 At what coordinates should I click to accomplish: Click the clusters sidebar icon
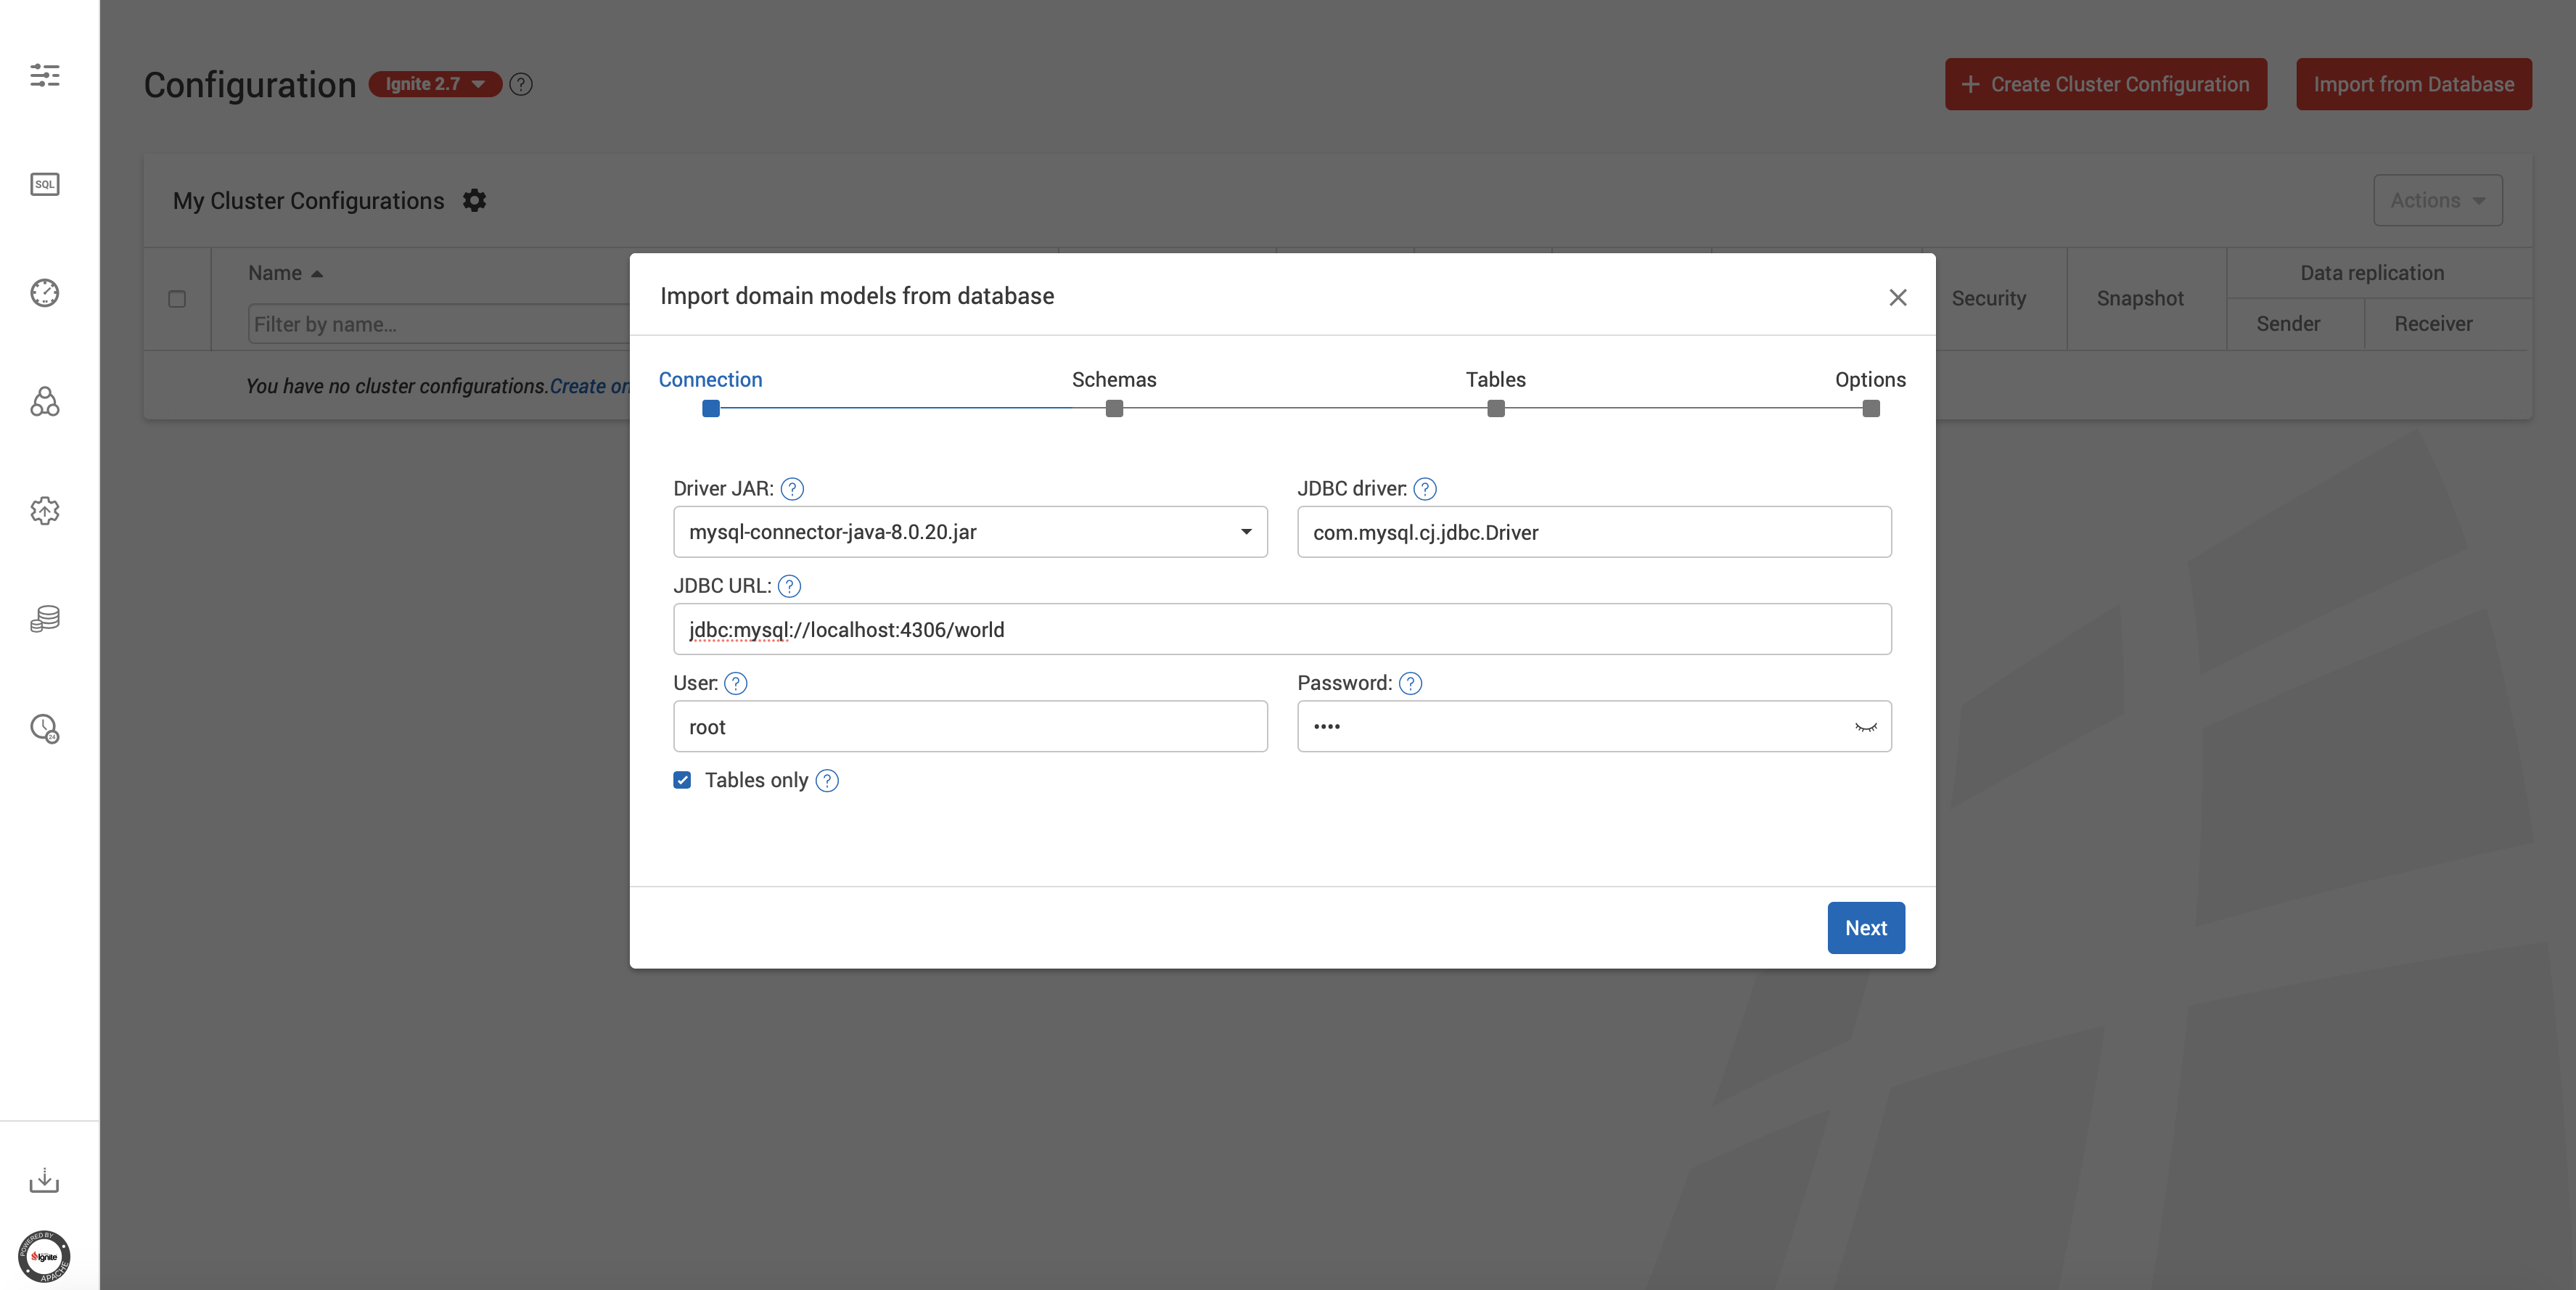click(x=44, y=402)
